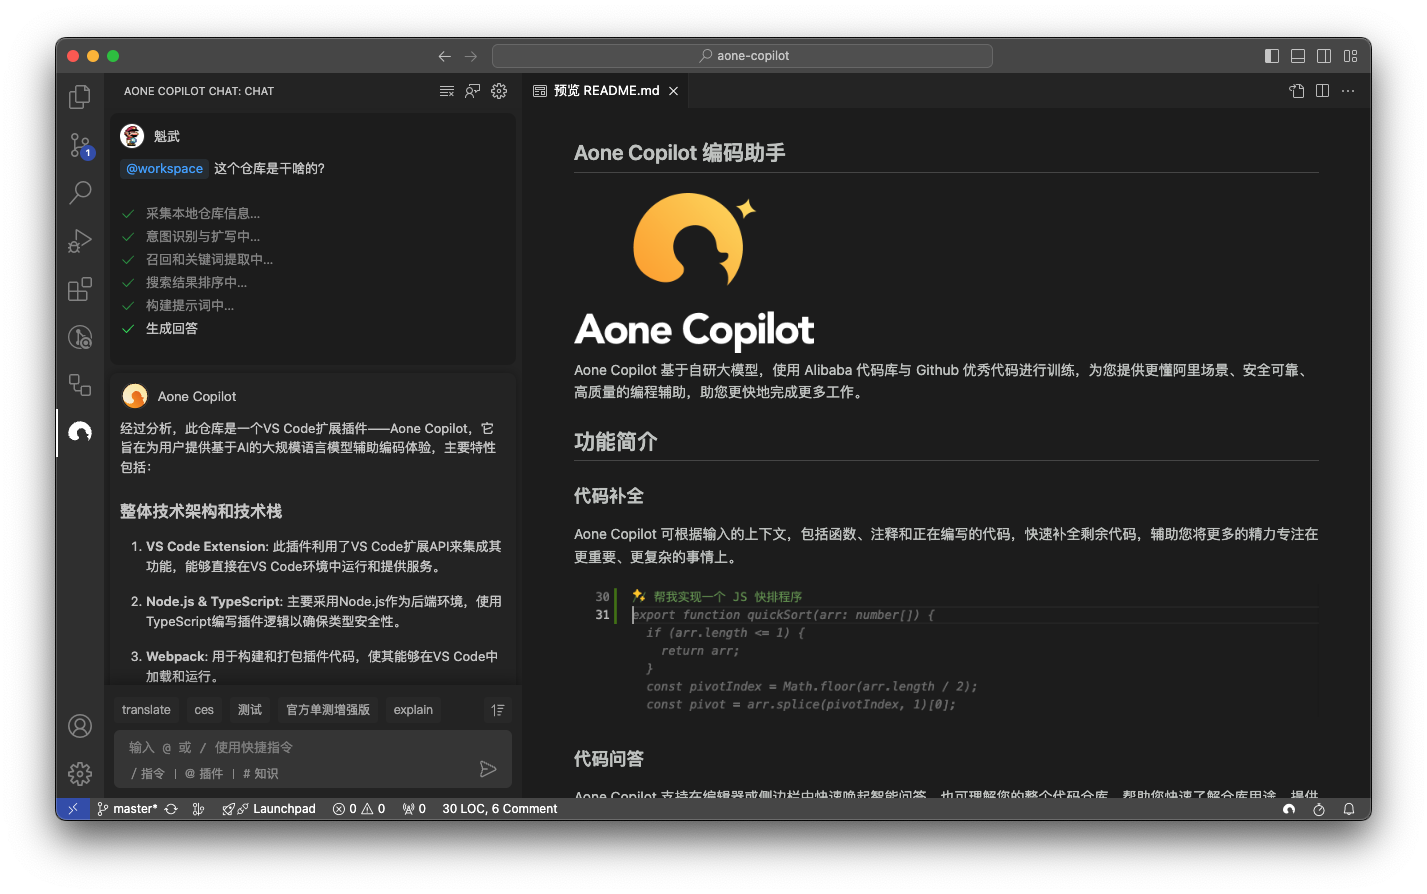Run the explain quick command
Image resolution: width=1427 pixels, height=894 pixels.
[413, 710]
